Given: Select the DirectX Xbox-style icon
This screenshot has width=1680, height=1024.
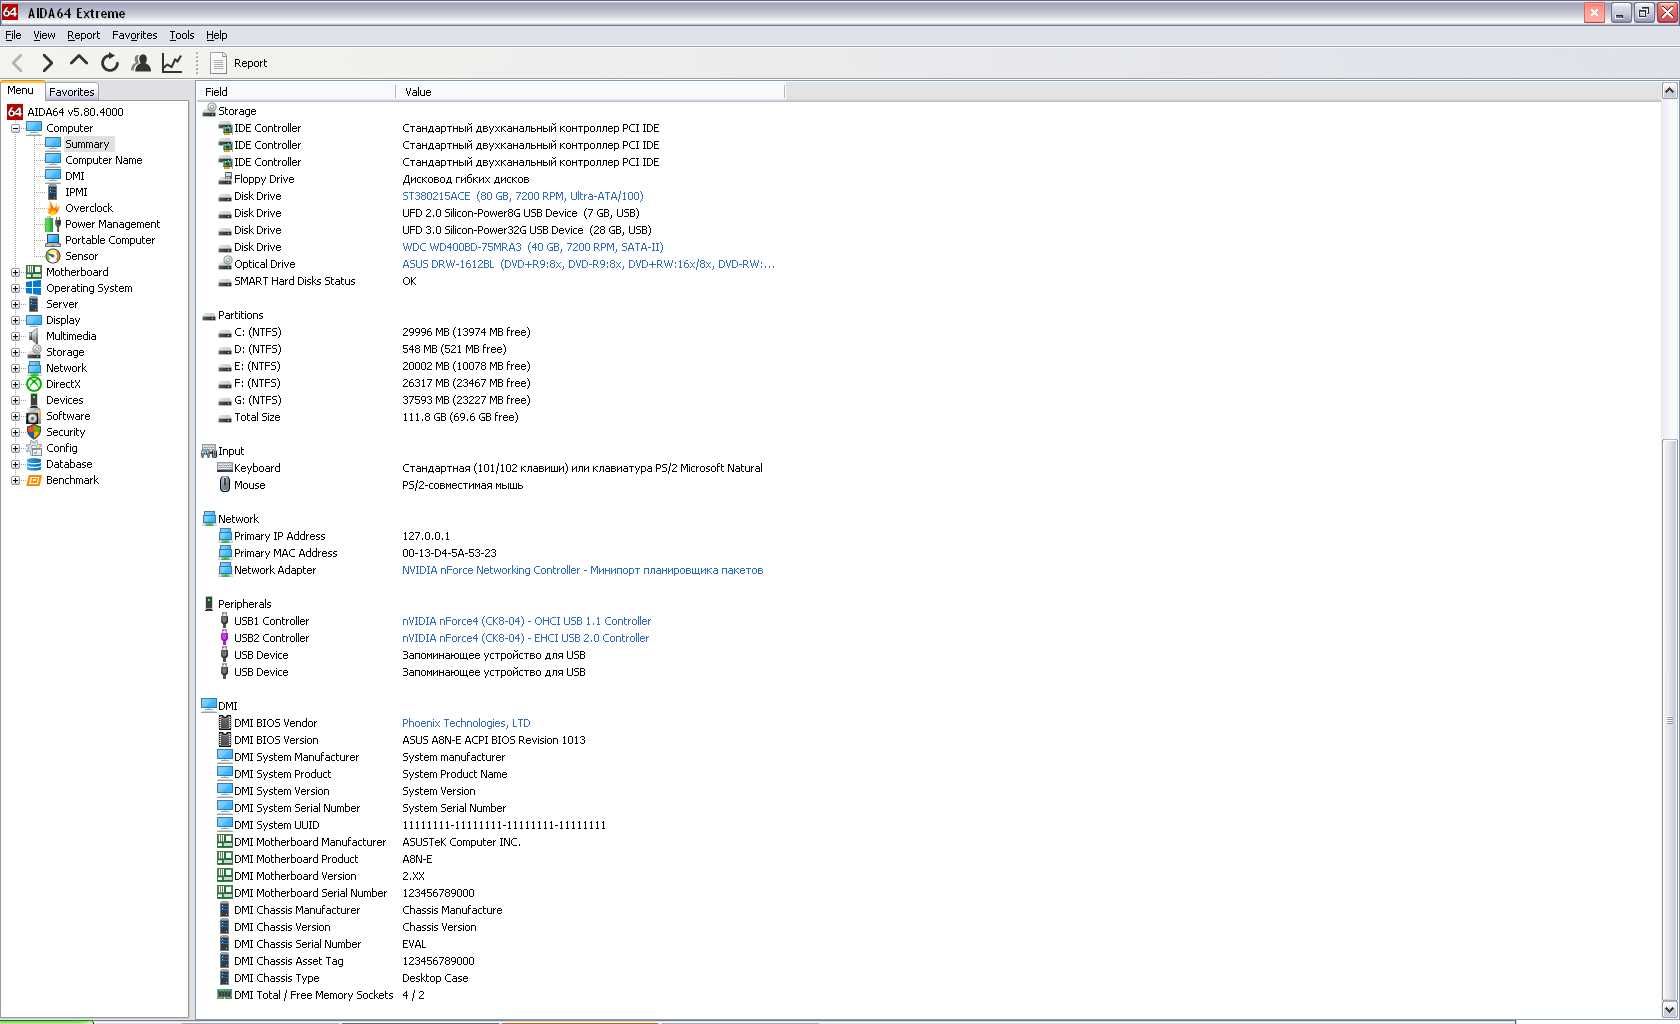Looking at the screenshot, I should pyautogui.click(x=34, y=384).
